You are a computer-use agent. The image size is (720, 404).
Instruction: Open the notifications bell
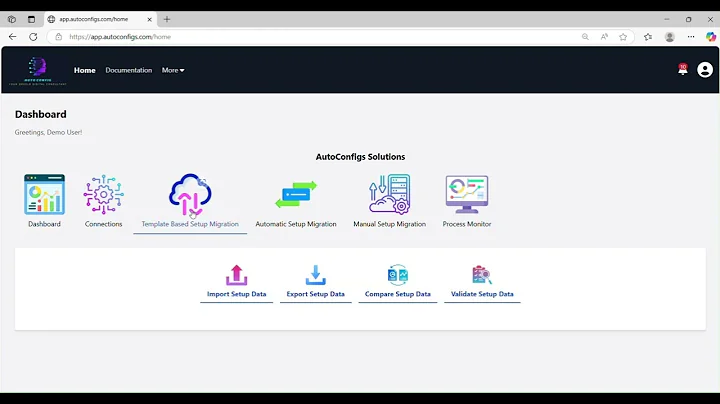tap(683, 70)
